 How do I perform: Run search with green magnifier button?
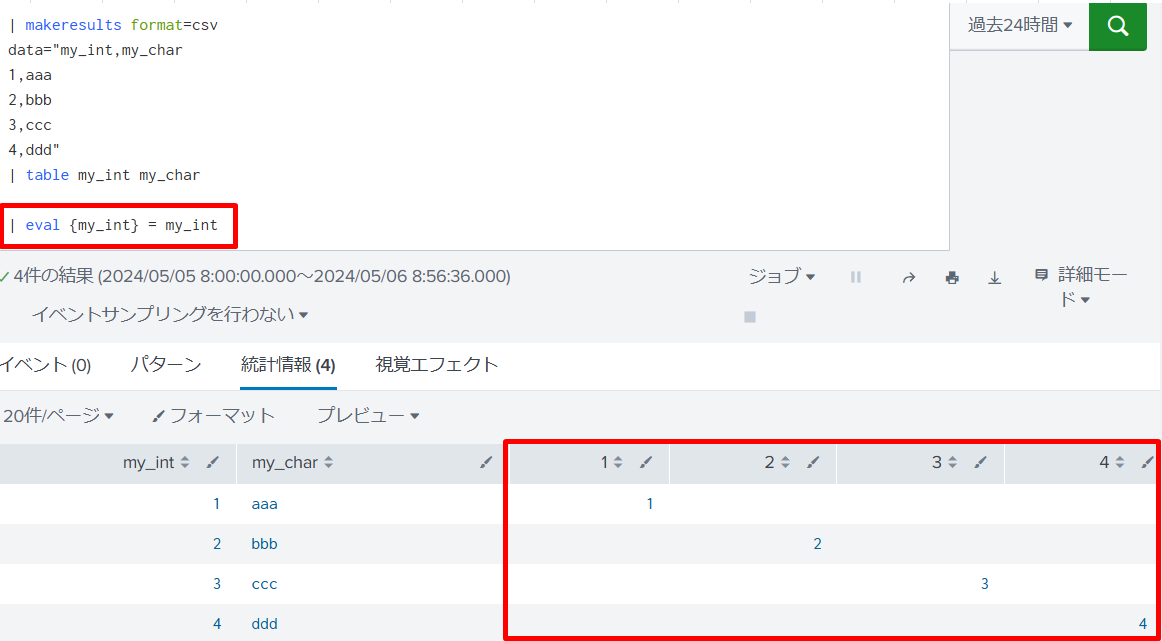click(x=1118, y=26)
